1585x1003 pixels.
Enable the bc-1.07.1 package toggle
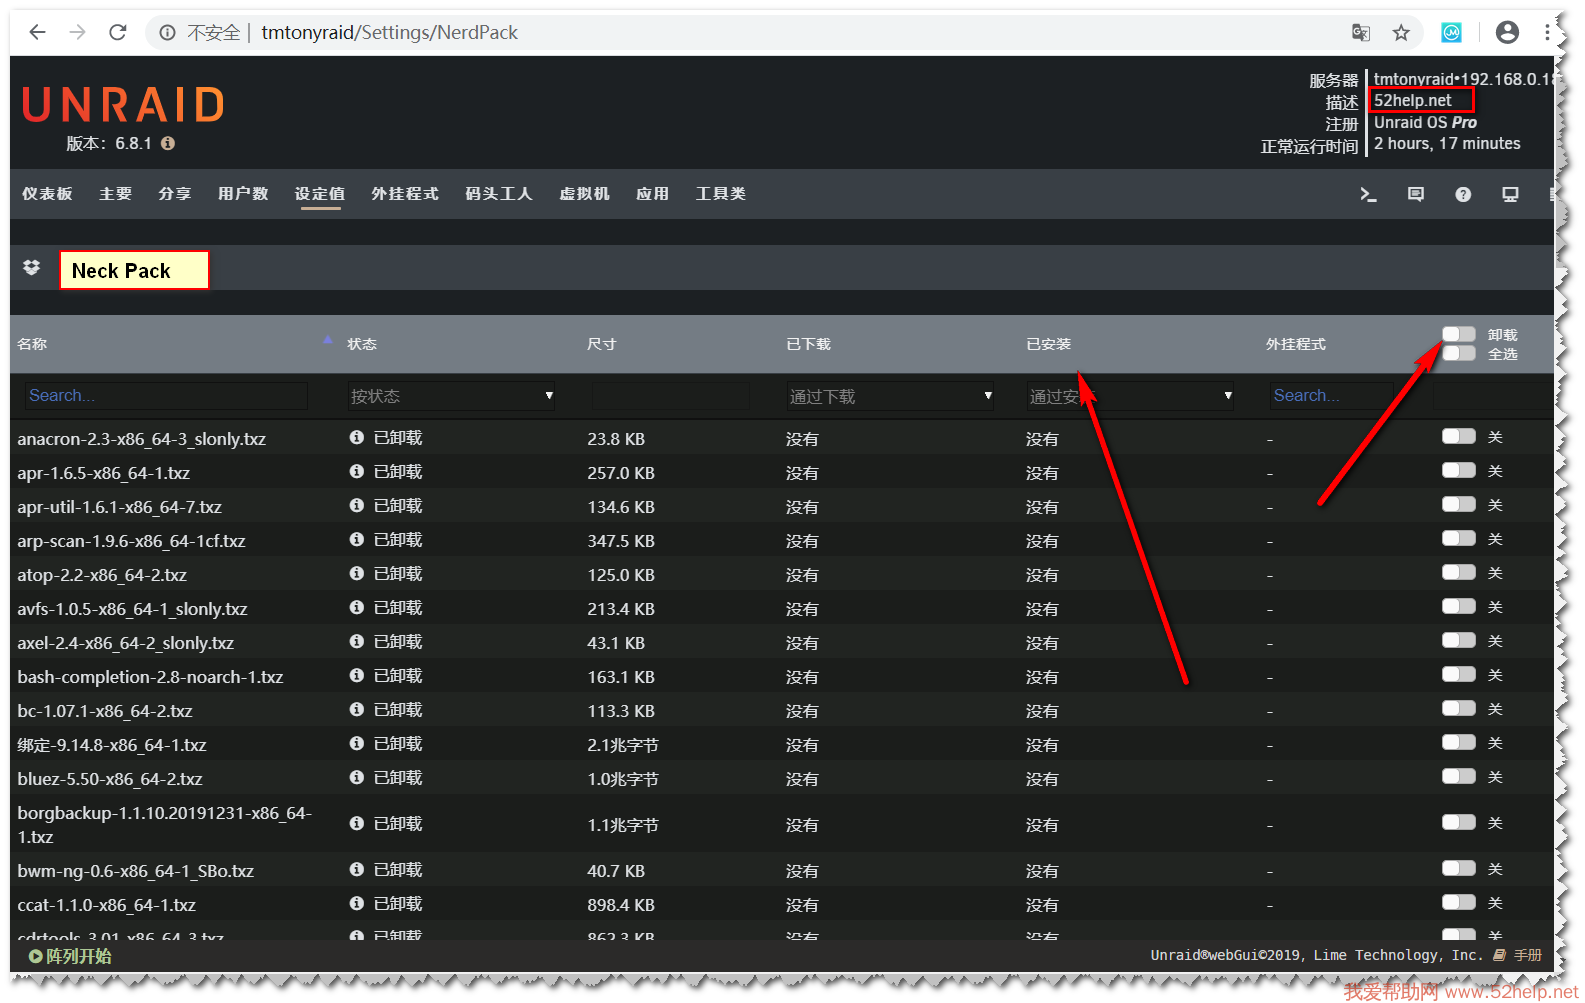[1458, 709]
